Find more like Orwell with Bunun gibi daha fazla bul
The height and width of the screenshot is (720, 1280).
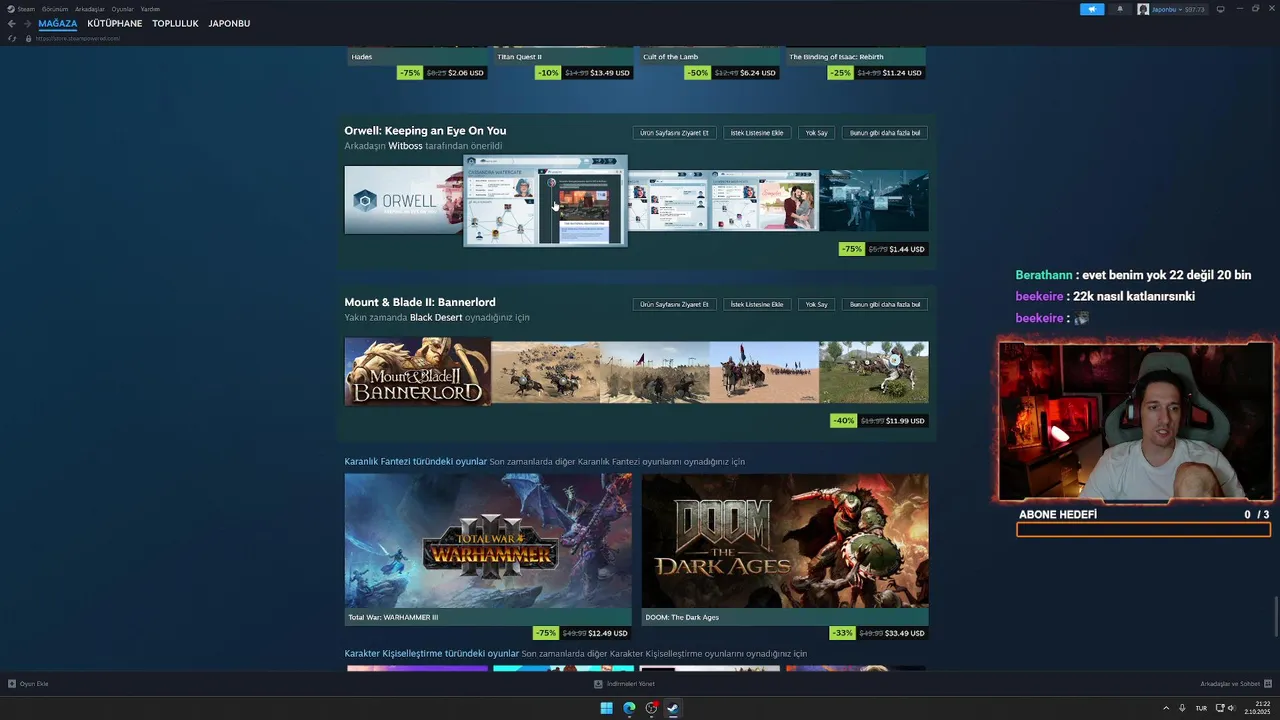tap(886, 133)
